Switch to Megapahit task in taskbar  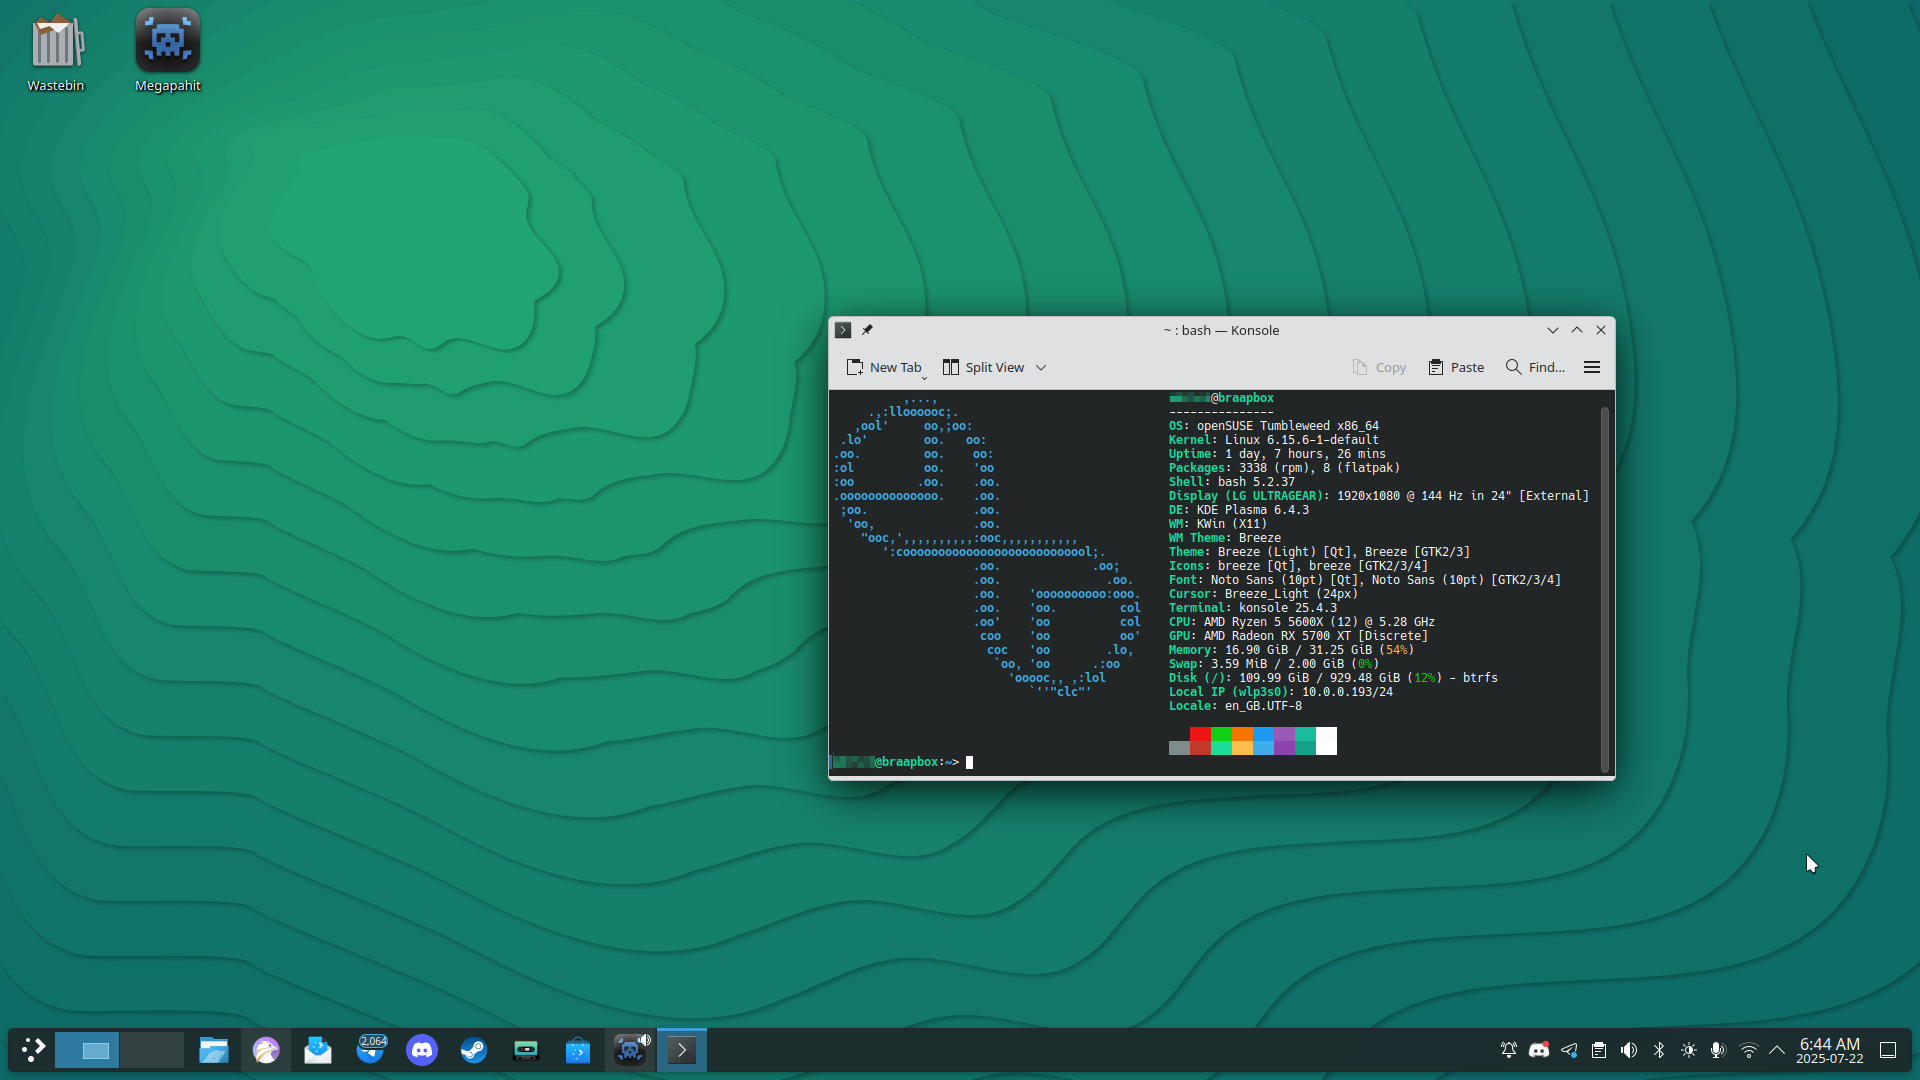[628, 1051]
